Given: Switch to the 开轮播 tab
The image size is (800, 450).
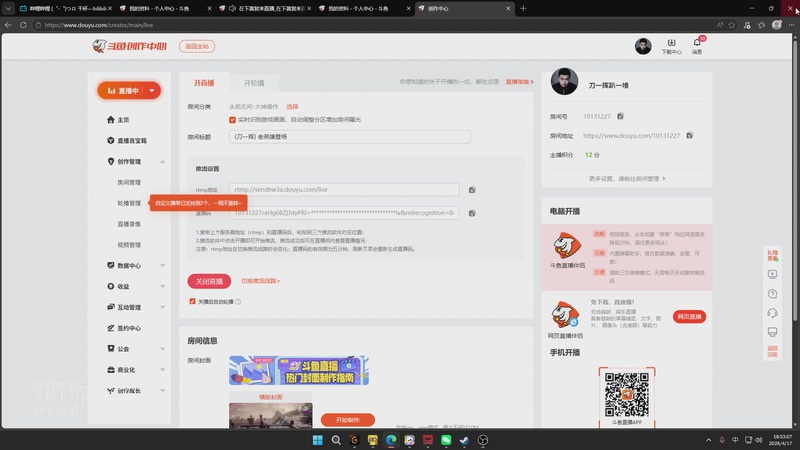Looking at the screenshot, I should (254, 83).
